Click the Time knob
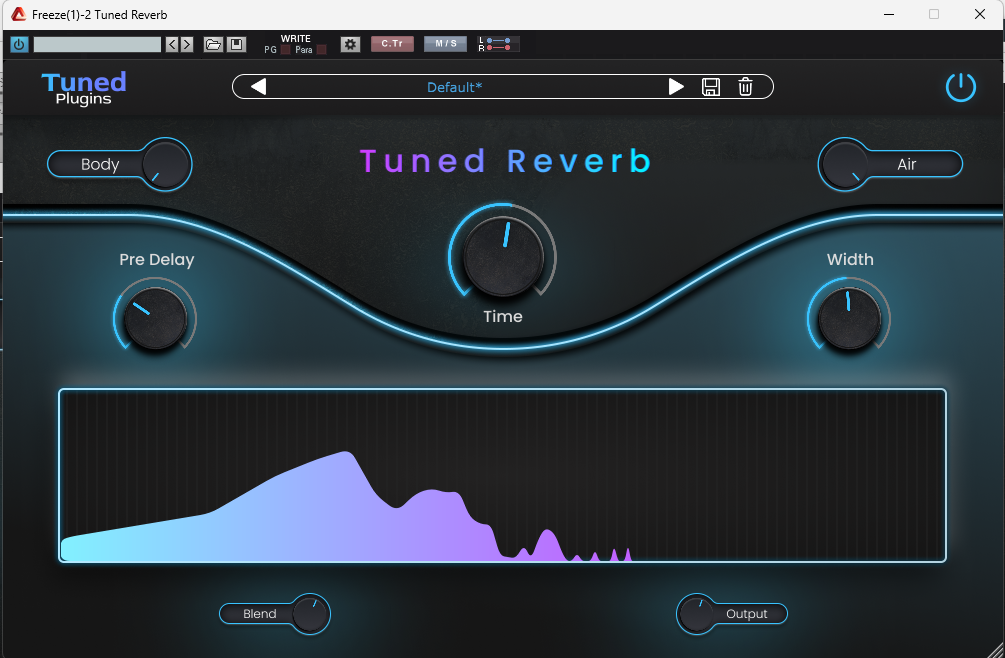This screenshot has height=658, width=1005. coord(503,256)
